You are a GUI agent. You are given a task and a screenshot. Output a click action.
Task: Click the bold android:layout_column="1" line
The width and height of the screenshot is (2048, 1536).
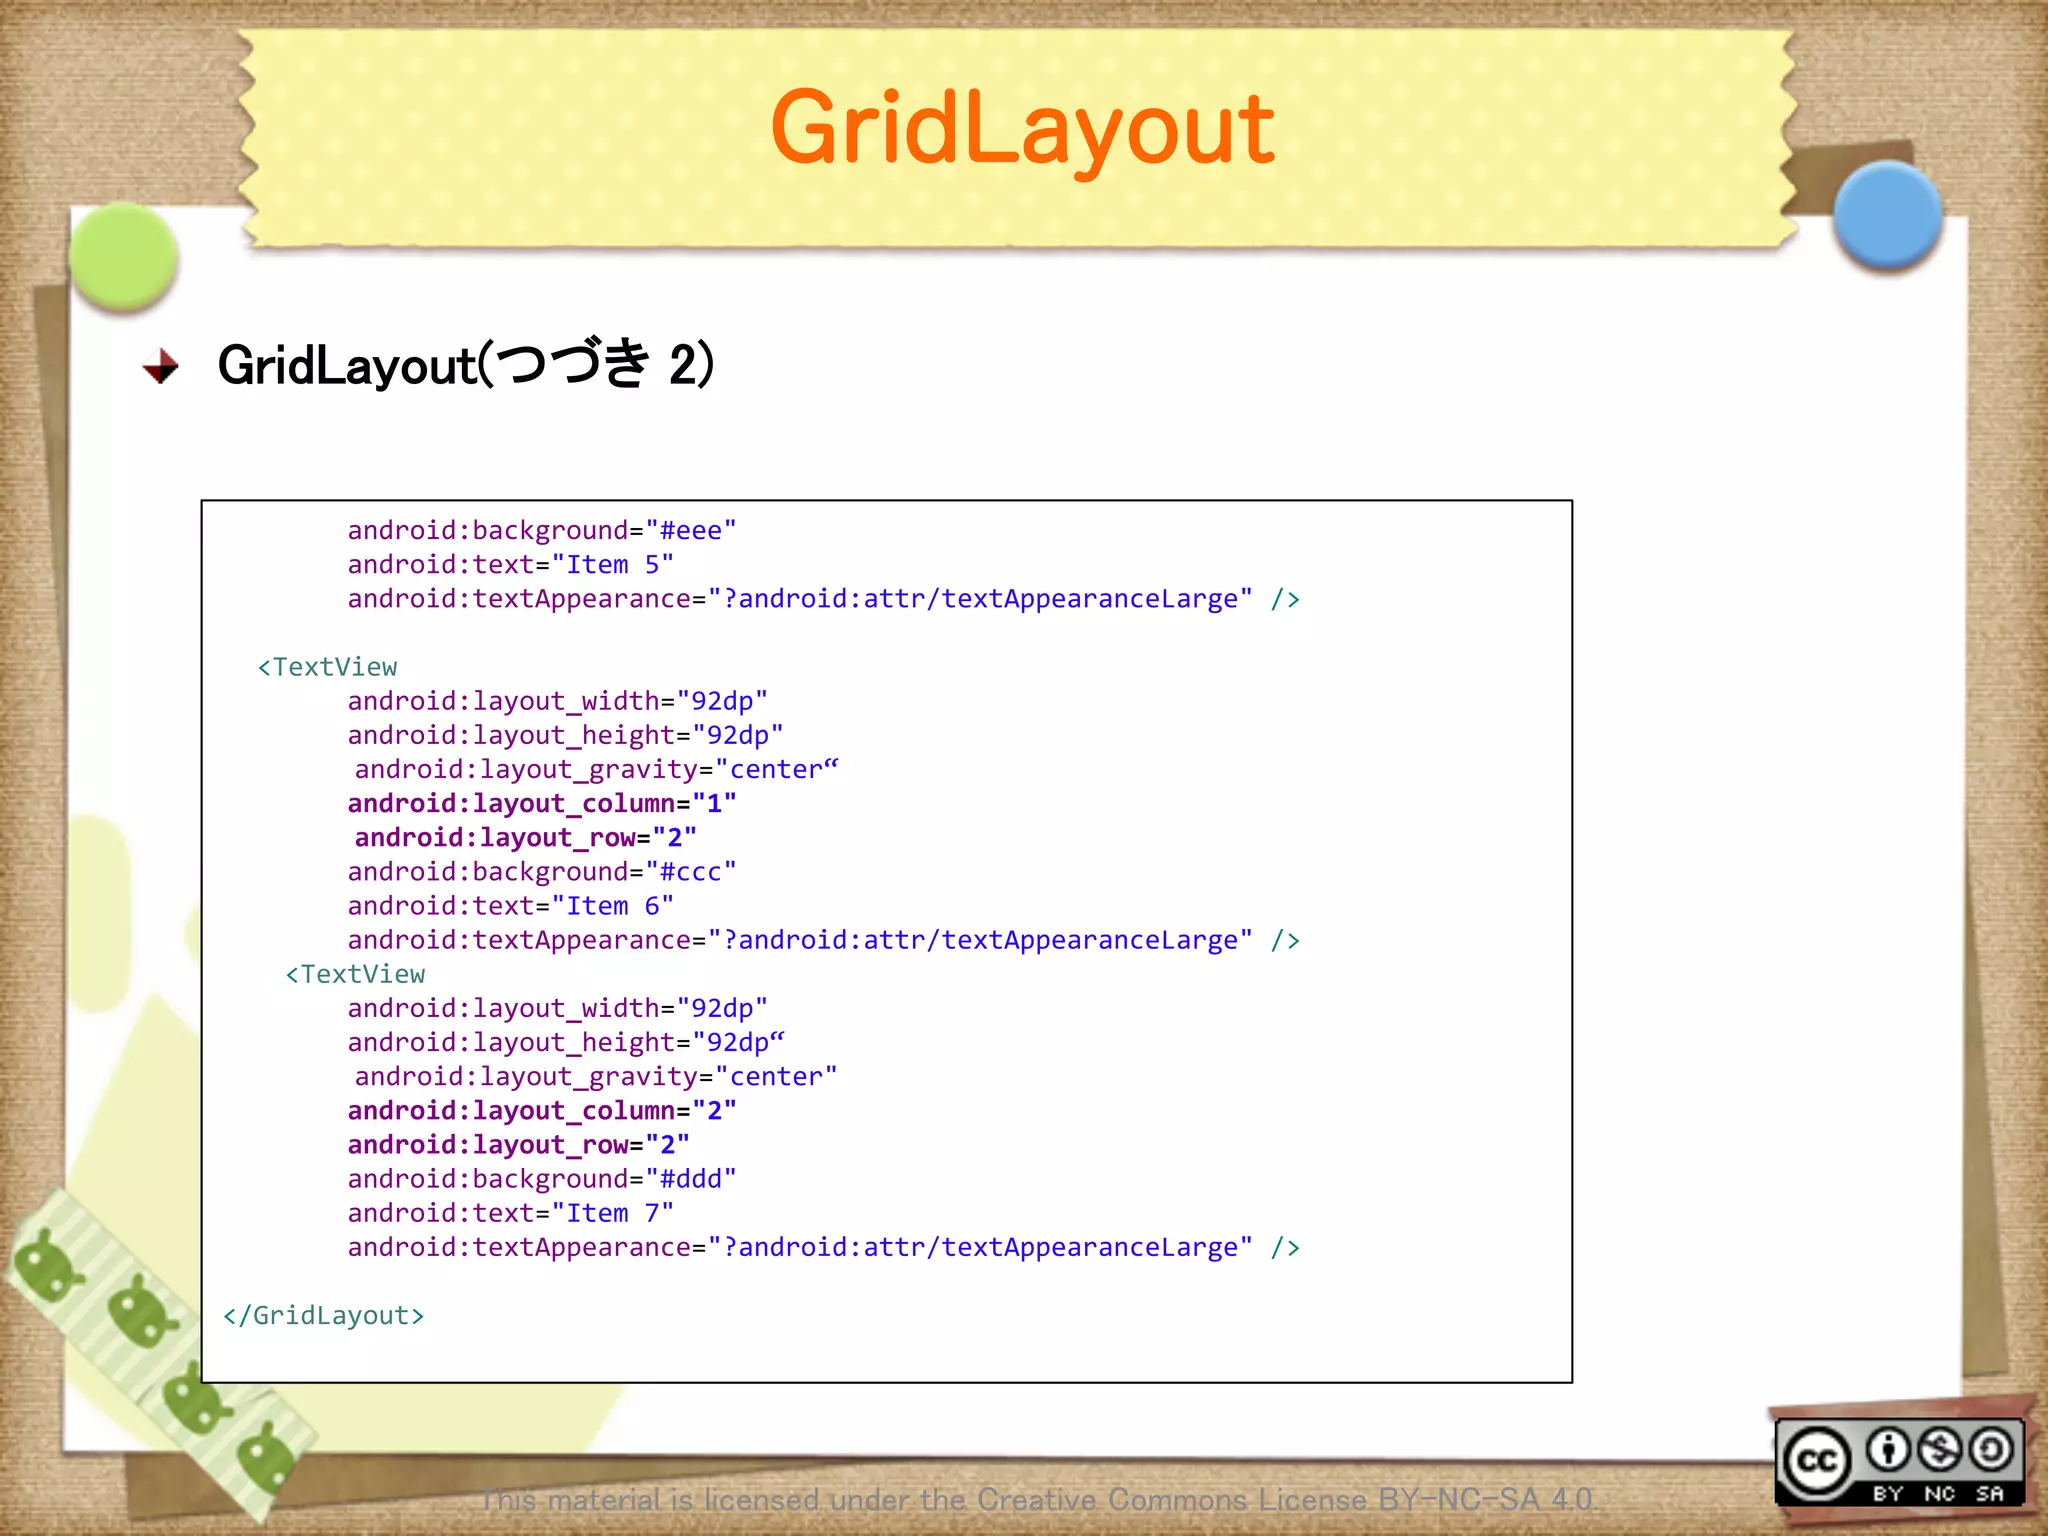(542, 803)
